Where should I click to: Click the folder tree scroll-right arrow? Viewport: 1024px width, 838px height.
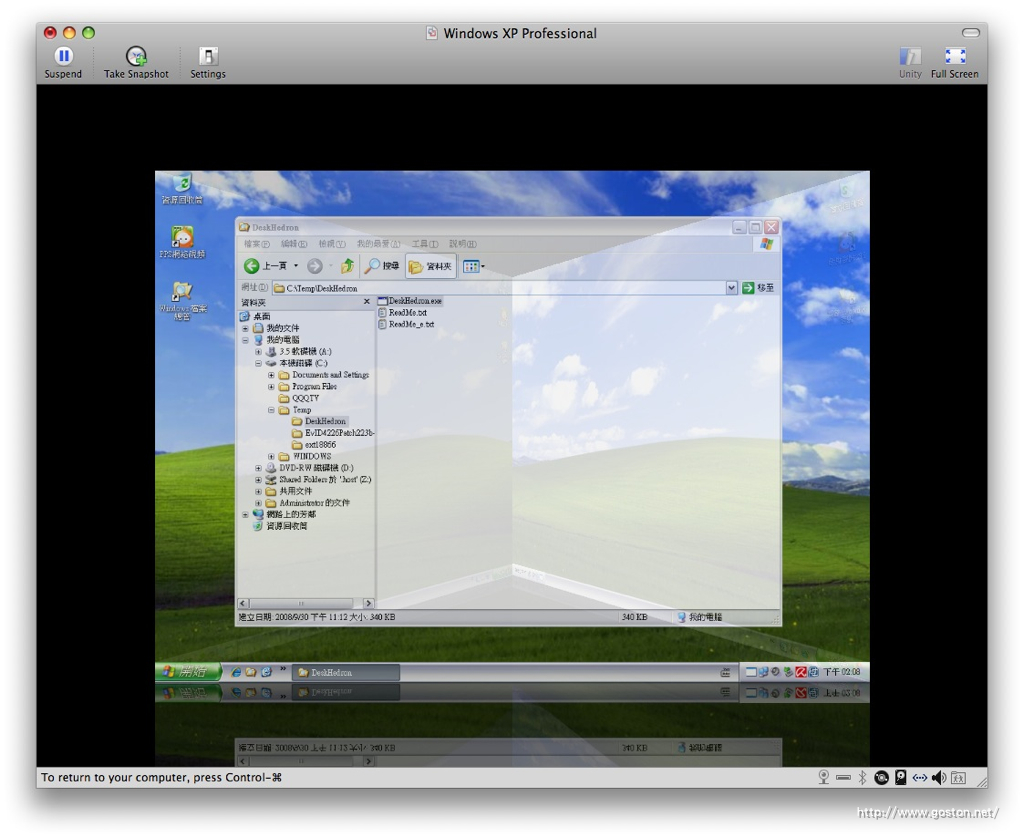click(368, 604)
